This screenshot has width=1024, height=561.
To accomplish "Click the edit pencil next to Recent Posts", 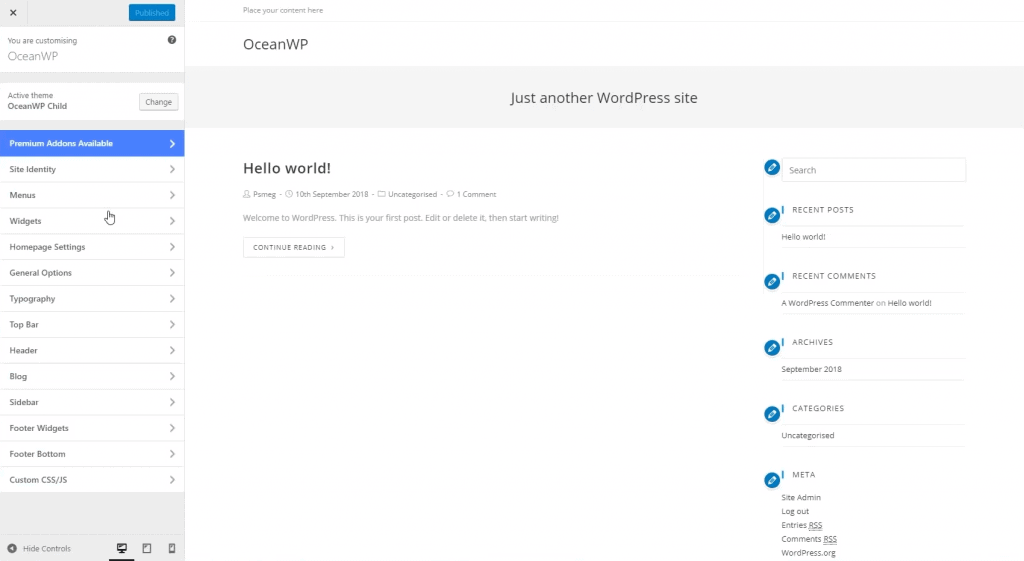I will (771, 215).
